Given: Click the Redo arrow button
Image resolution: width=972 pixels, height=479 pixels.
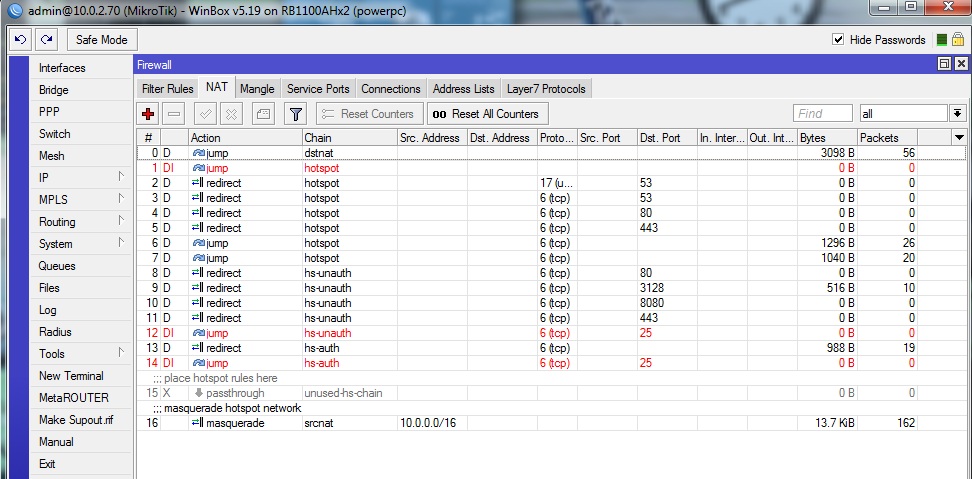Looking at the screenshot, I should point(46,40).
